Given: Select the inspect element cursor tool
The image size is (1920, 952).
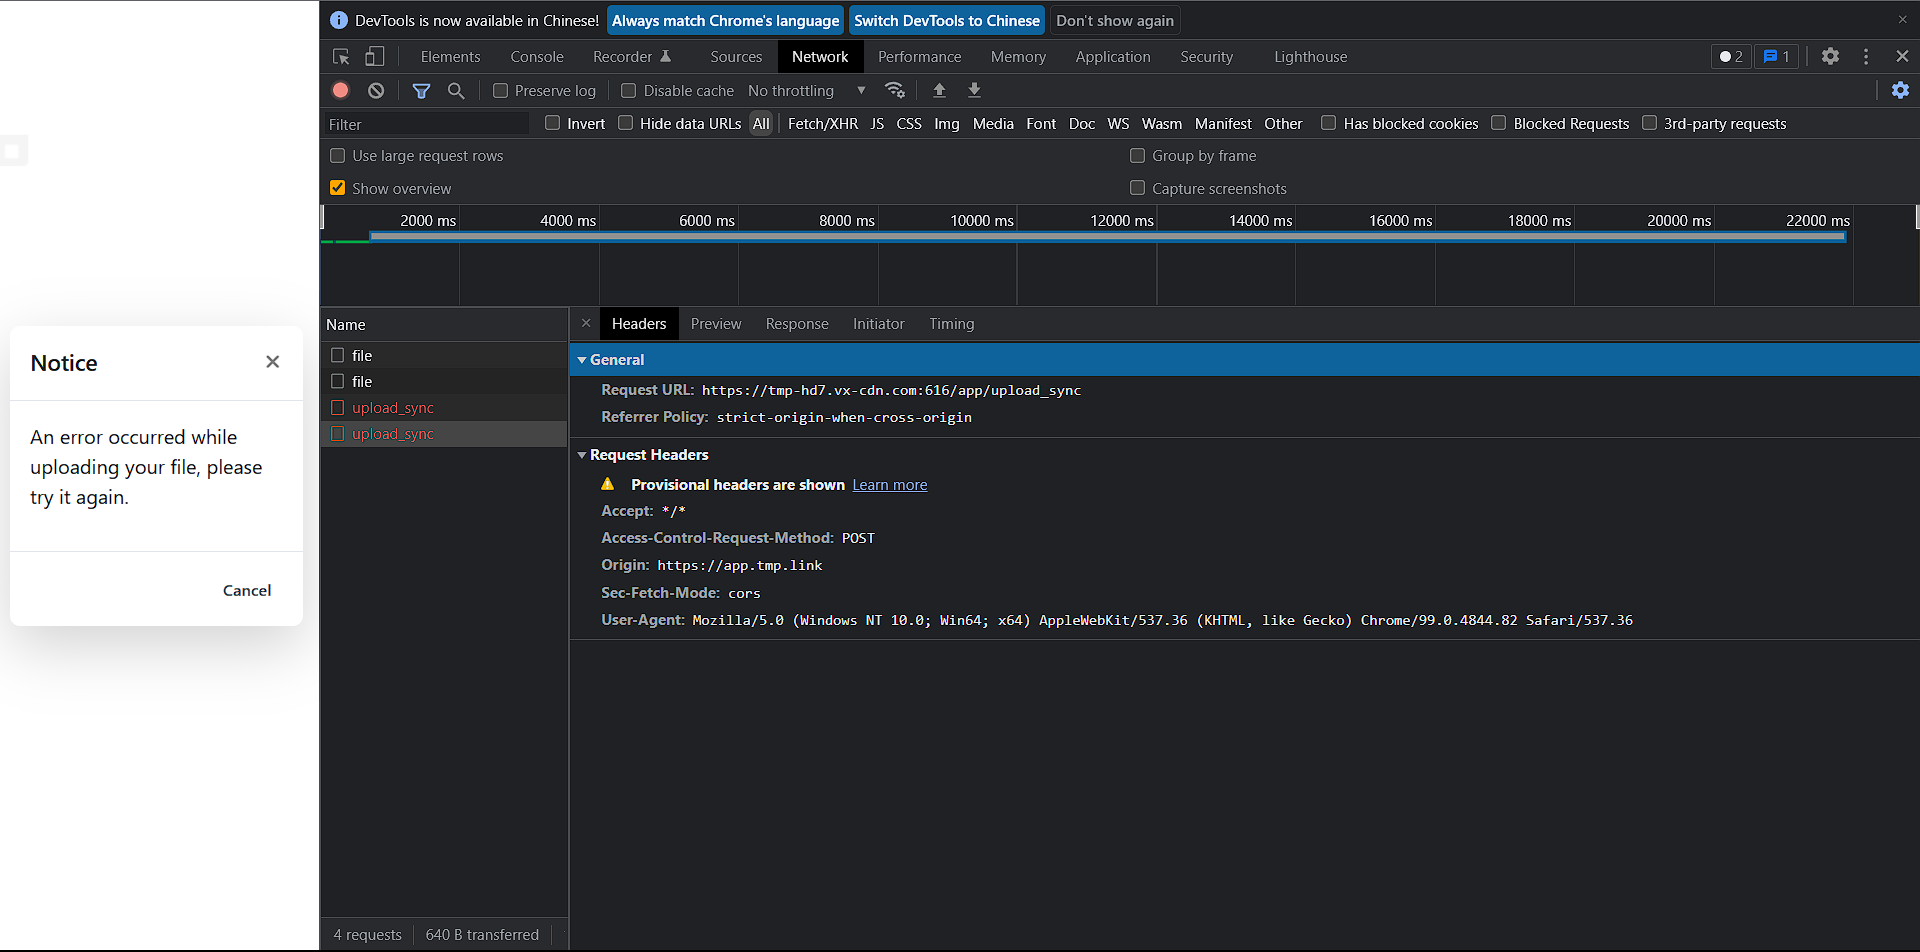Looking at the screenshot, I should 340,57.
